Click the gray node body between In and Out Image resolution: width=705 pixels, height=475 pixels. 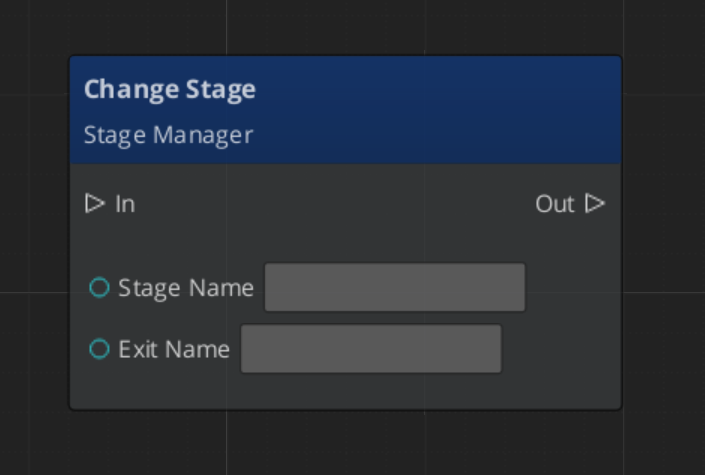[340, 204]
